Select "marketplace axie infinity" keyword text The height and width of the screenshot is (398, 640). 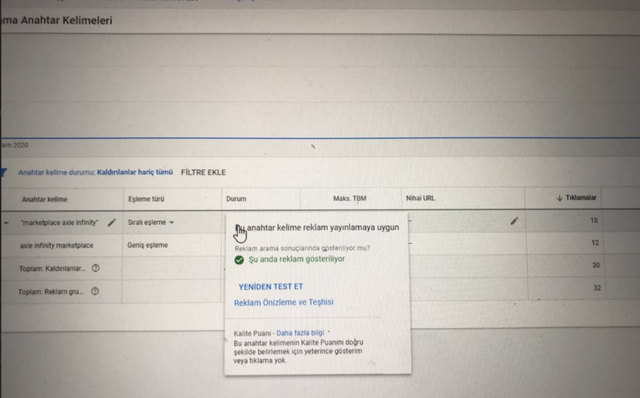pyautogui.click(x=60, y=222)
